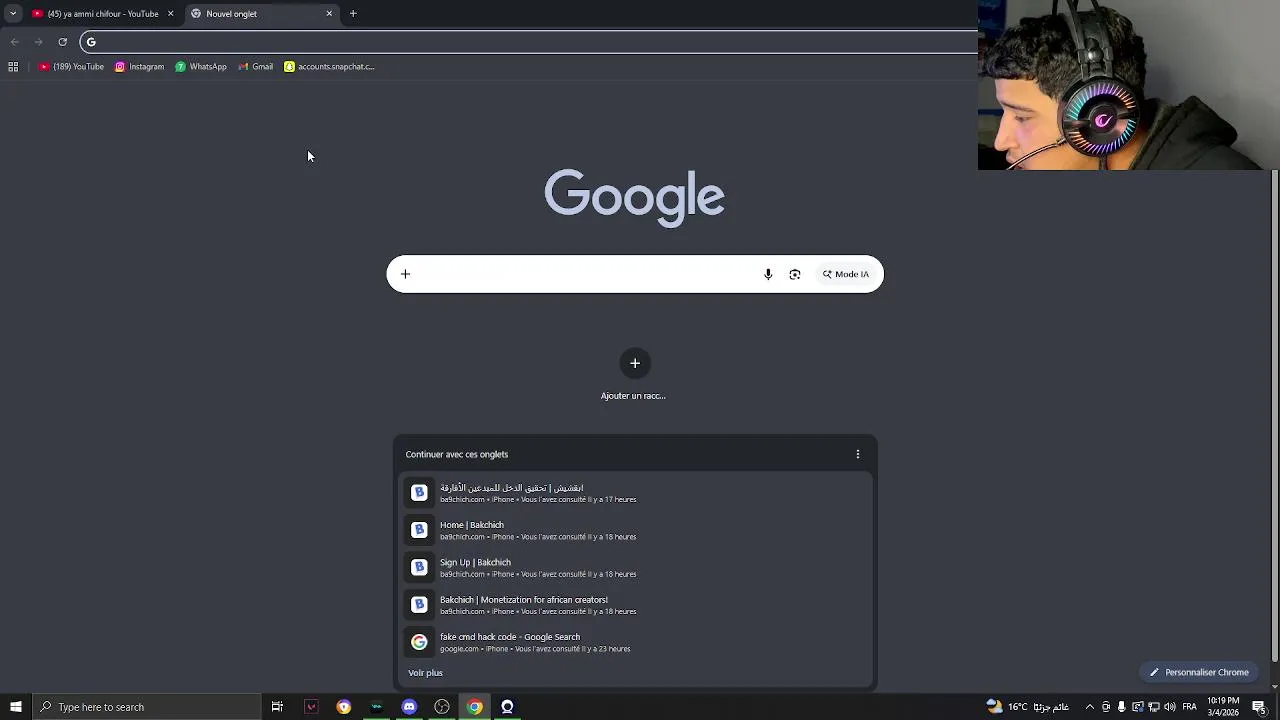The width and height of the screenshot is (1280, 720).
Task: Click the tab search dropdown arrow
Action: point(13,13)
